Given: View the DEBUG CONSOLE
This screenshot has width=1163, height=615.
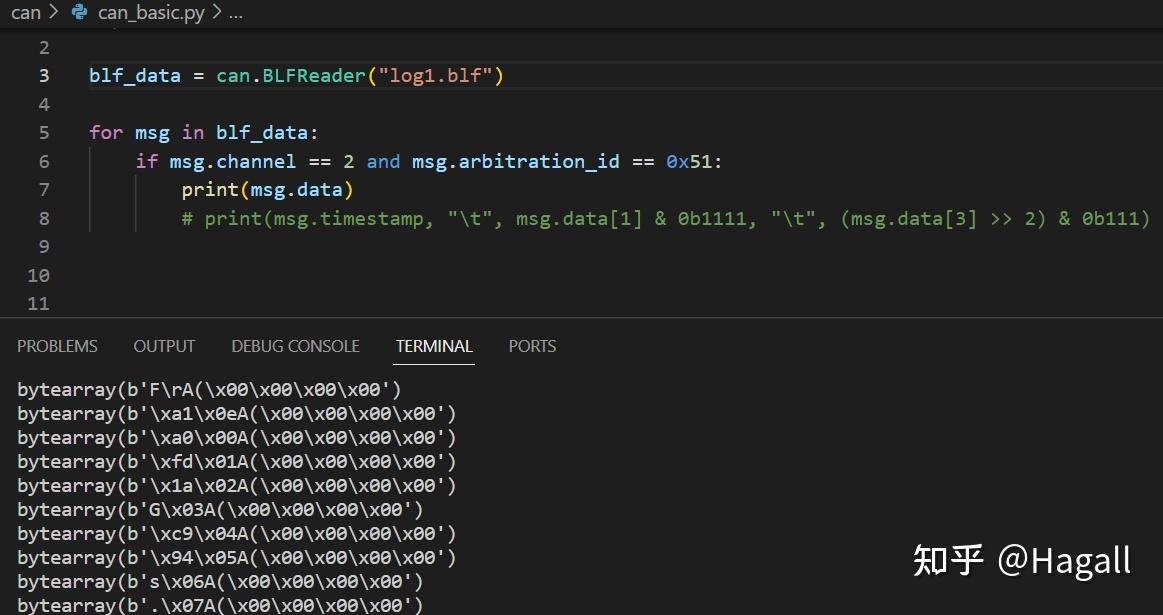Looking at the screenshot, I should coord(295,346).
